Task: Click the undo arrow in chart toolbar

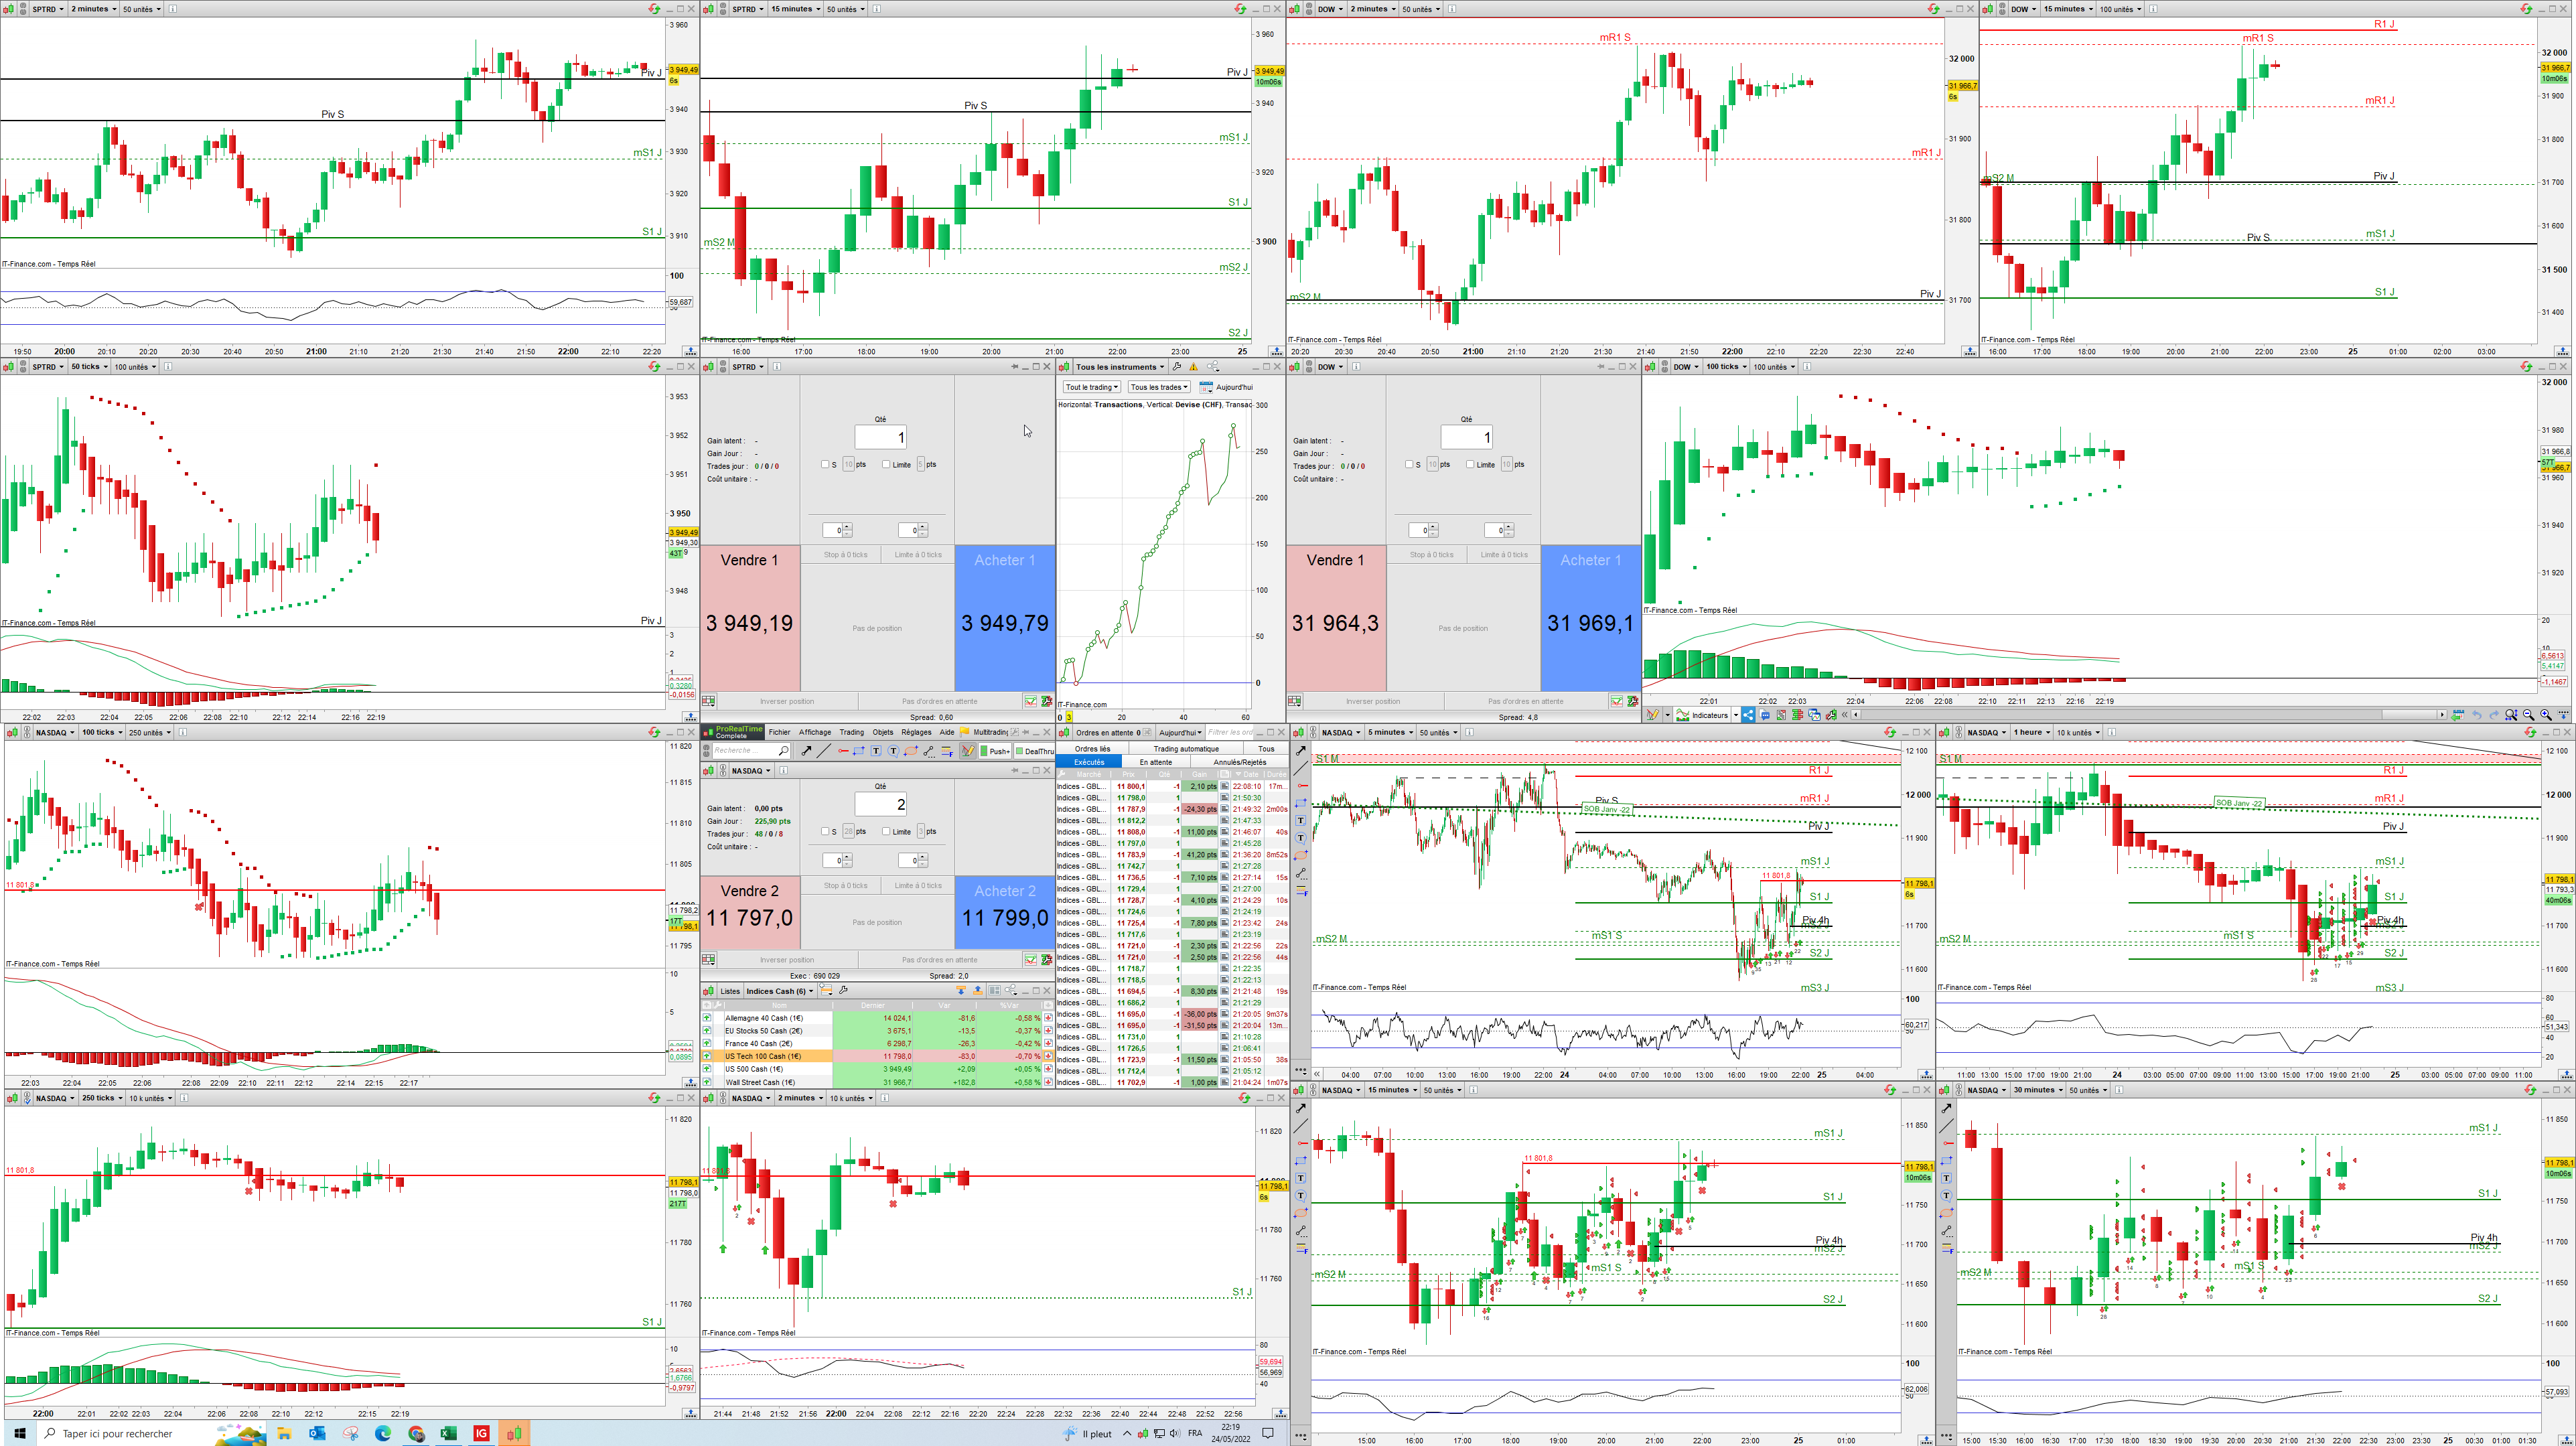Action: coord(2477,715)
